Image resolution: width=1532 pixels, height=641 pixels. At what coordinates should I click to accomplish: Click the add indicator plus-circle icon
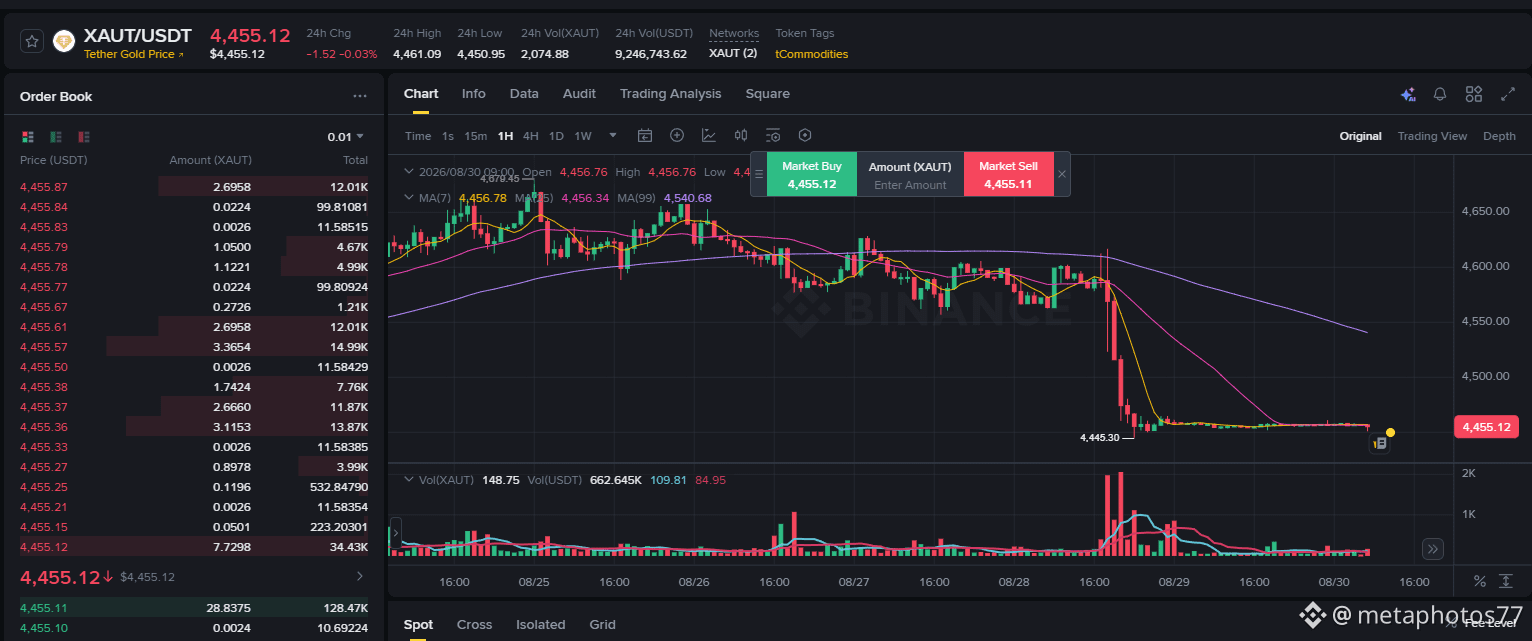(677, 136)
